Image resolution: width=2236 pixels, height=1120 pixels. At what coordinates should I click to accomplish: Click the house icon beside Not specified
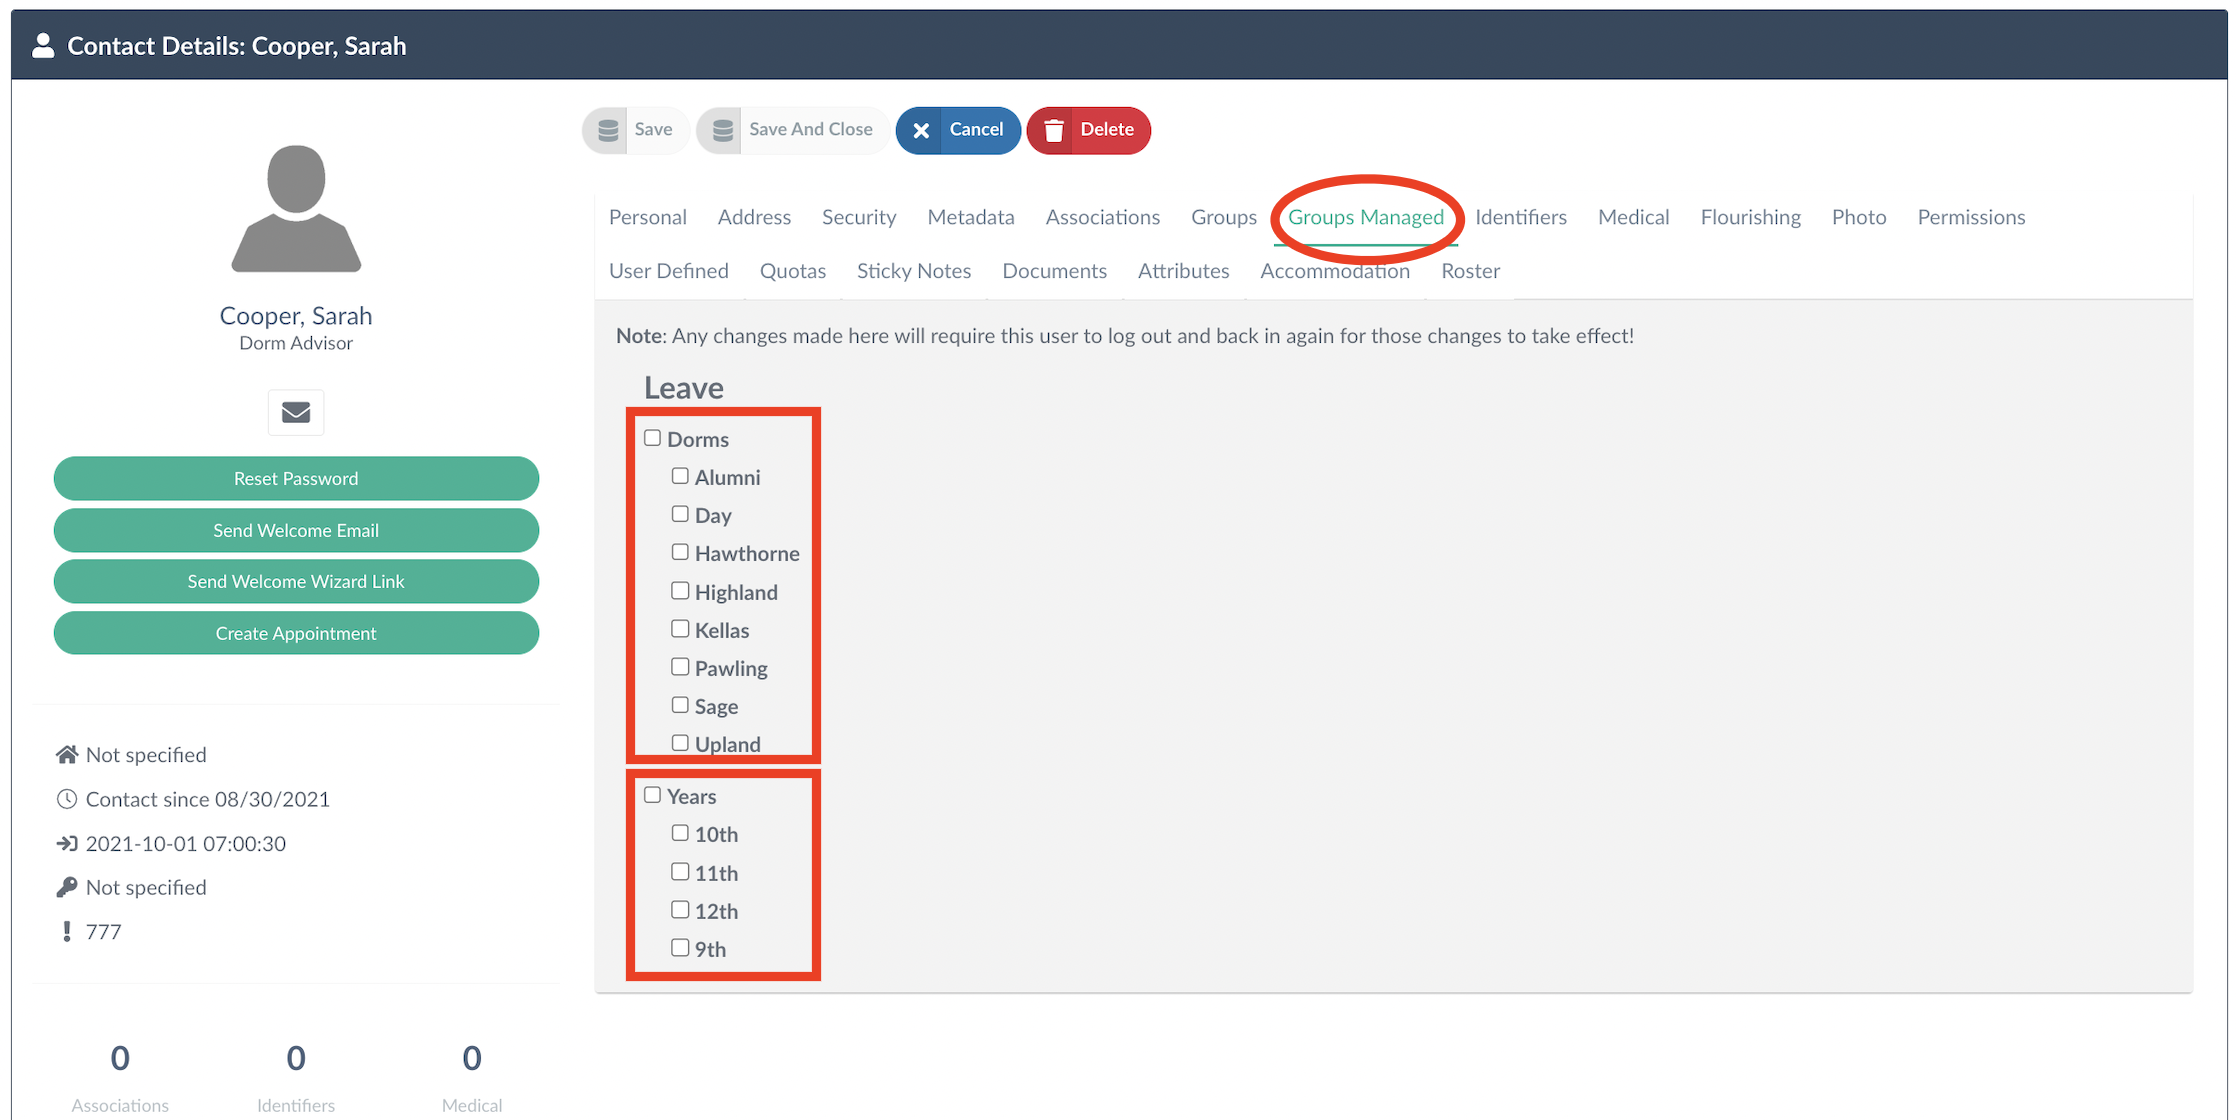click(x=67, y=755)
